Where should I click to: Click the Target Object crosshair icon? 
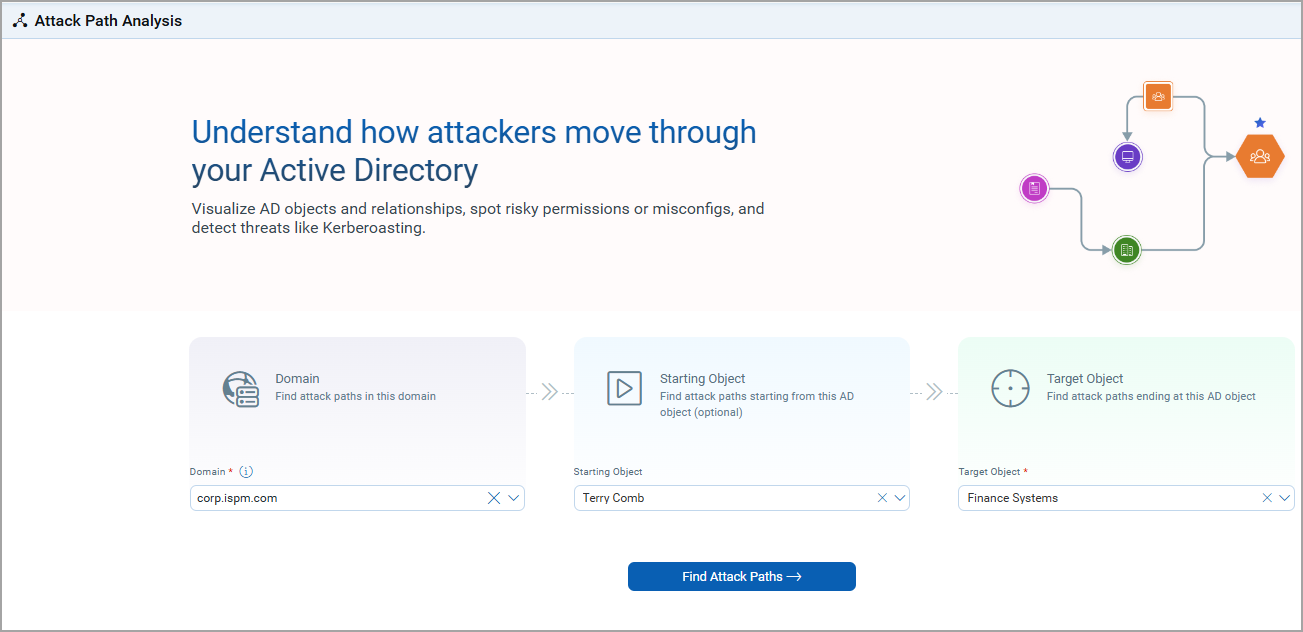1010,389
